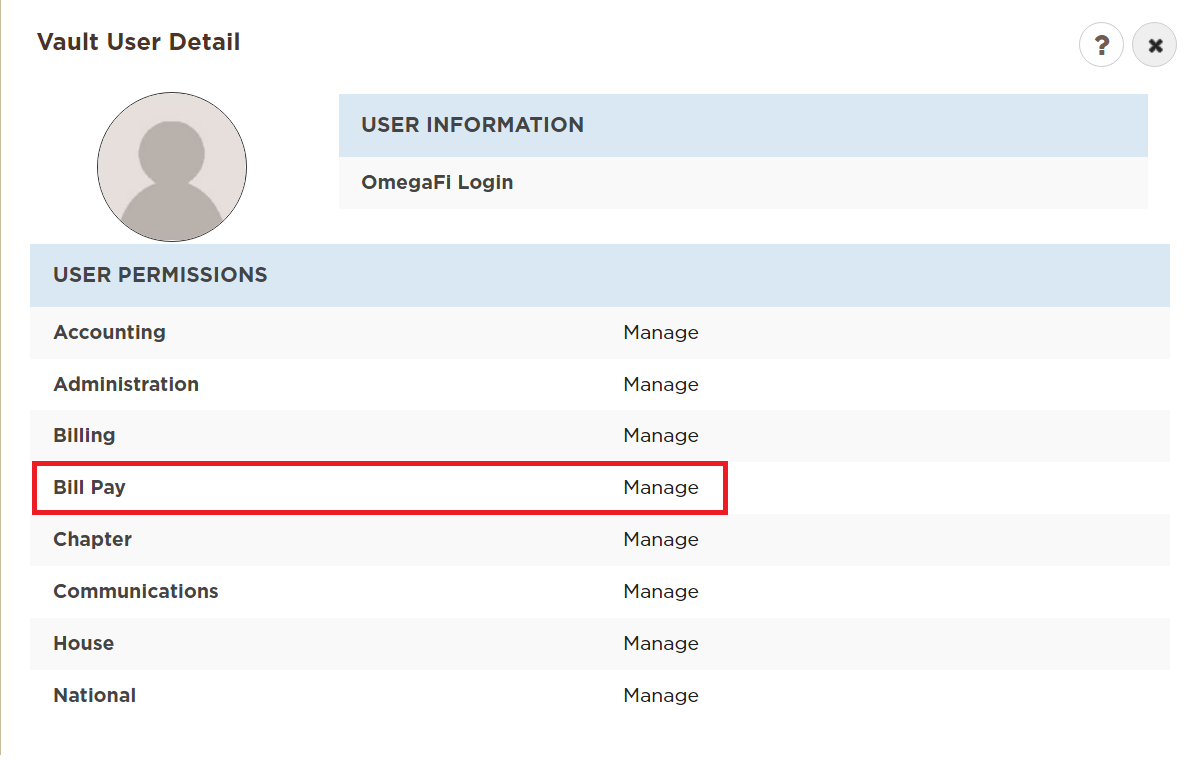This screenshot has height=760, width=1196.
Task: Select the OmegaFi Login row
Action: tap(743, 182)
